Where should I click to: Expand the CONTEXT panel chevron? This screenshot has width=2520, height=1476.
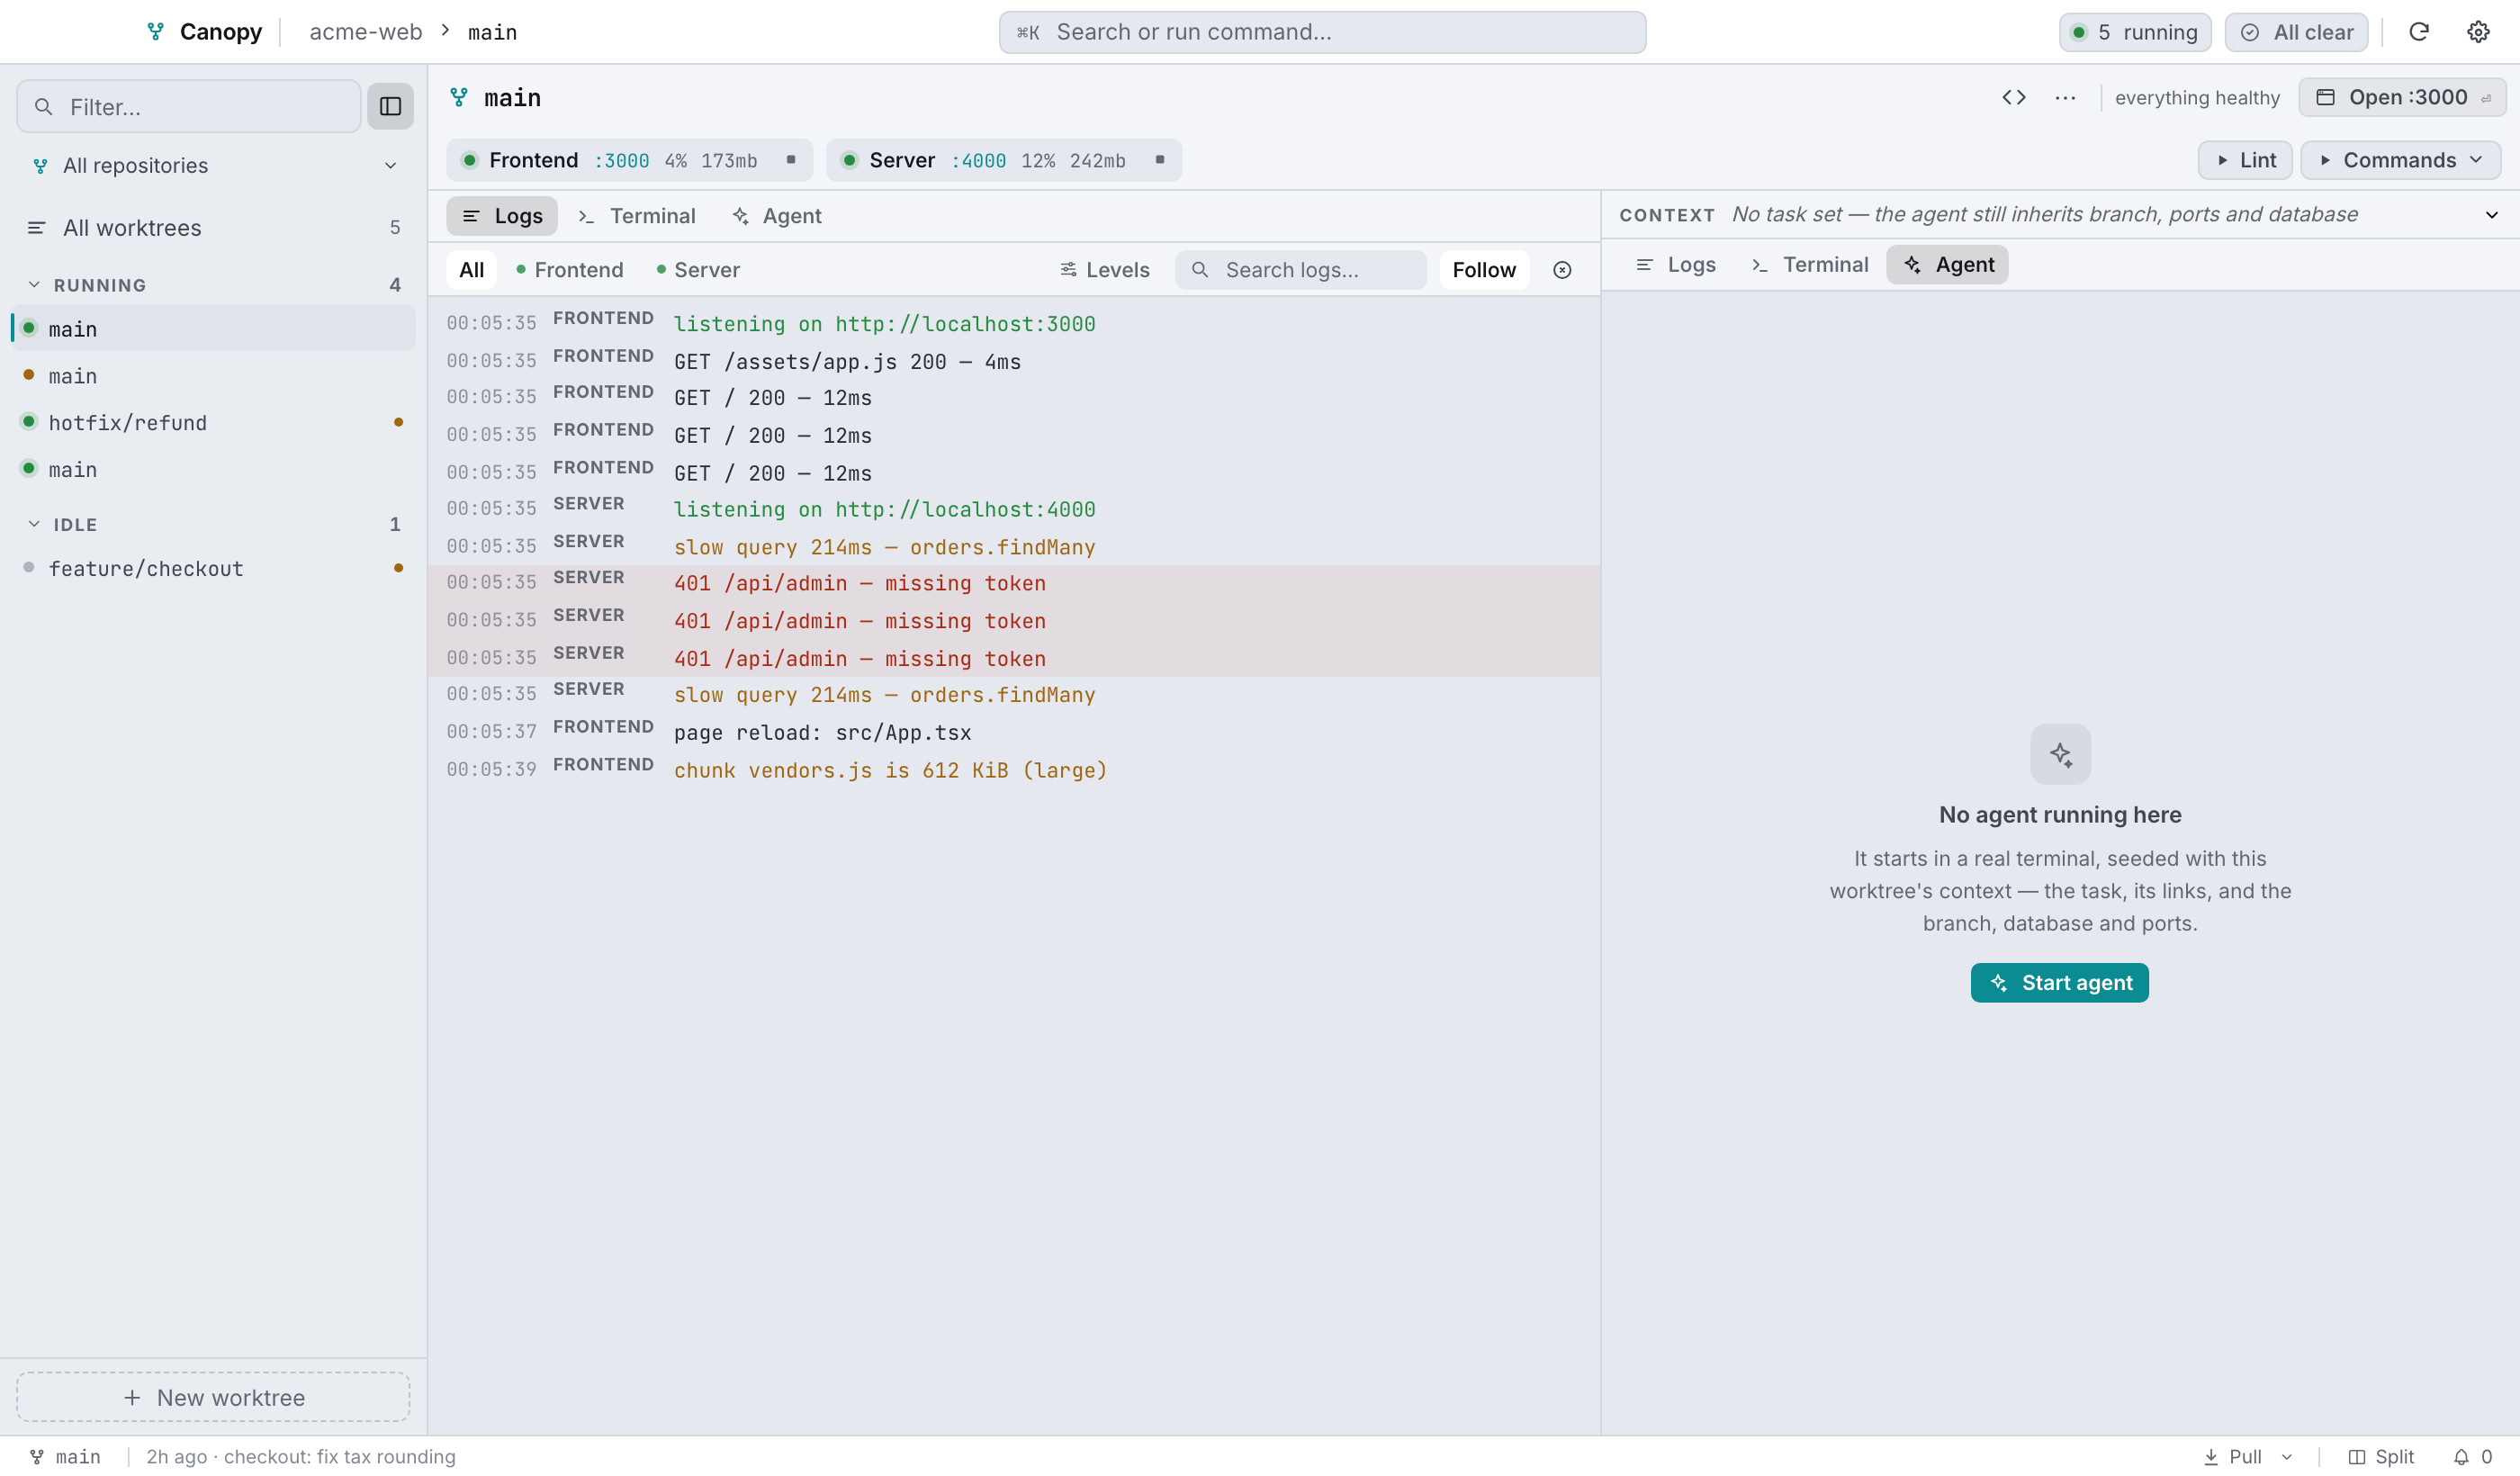tap(2491, 215)
